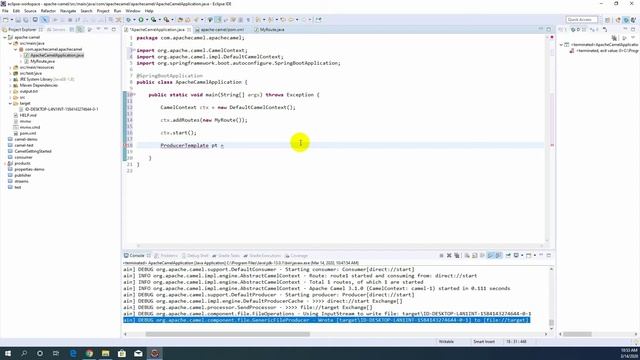Open Cortana from the taskbar

point(40,353)
